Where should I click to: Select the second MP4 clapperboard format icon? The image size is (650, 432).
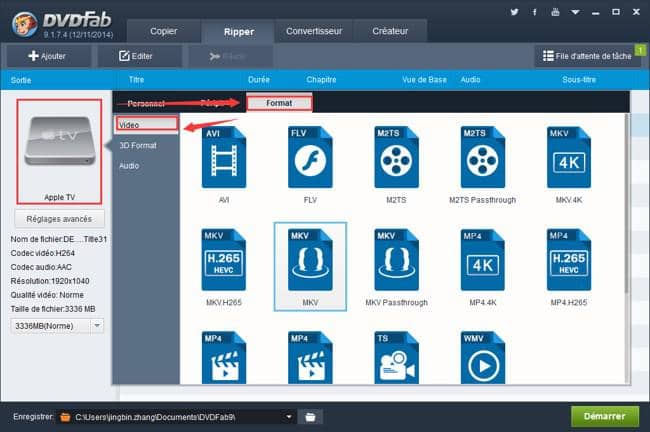pos(310,357)
